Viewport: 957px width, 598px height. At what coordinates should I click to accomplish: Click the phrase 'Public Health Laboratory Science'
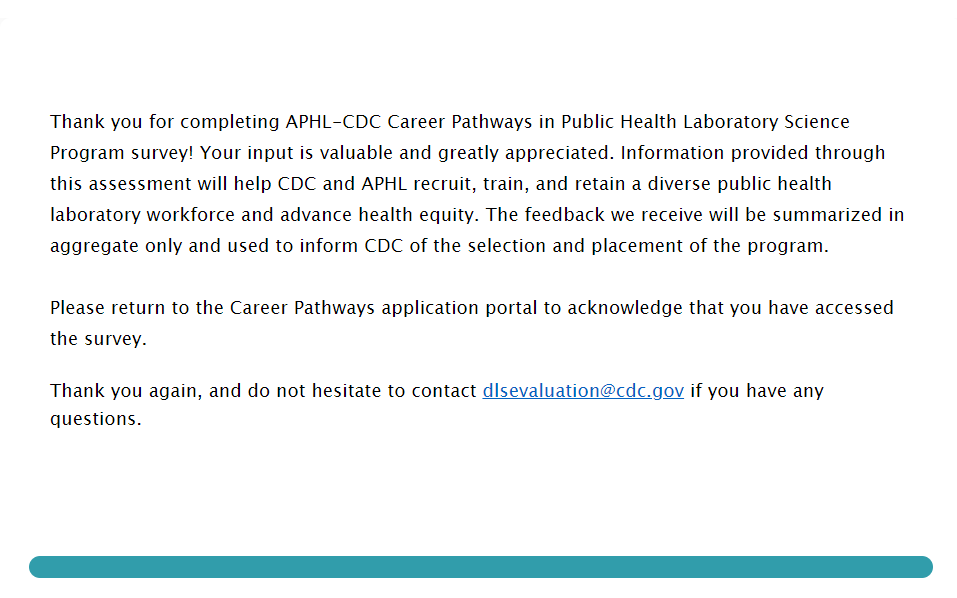pyautogui.click(x=705, y=122)
